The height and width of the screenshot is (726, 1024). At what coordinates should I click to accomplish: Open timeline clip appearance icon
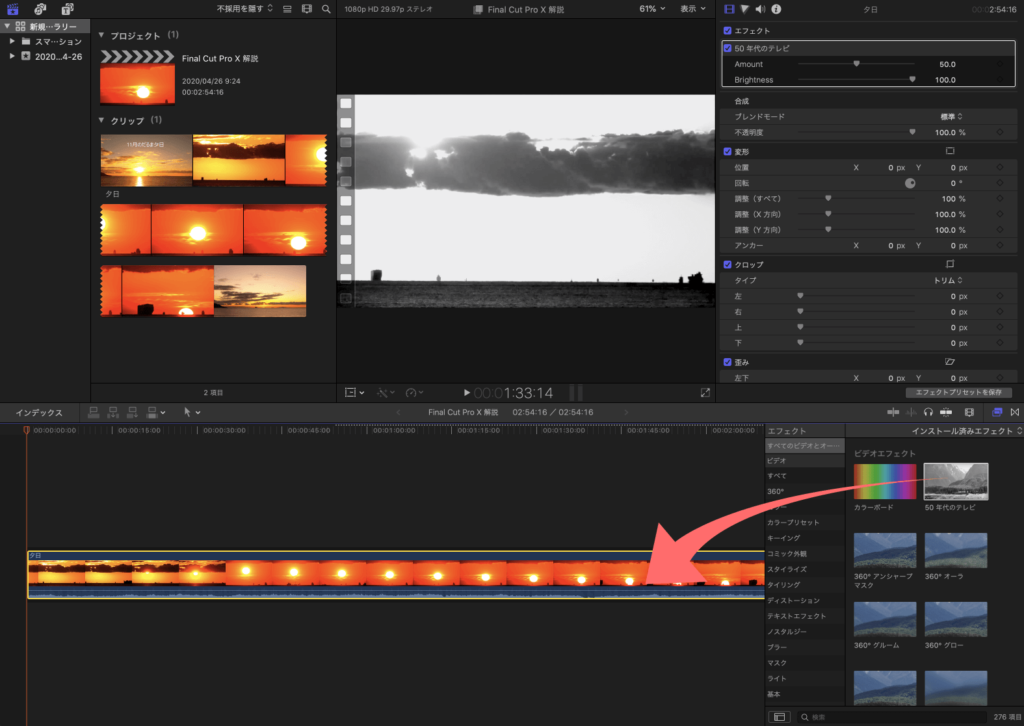coord(969,412)
